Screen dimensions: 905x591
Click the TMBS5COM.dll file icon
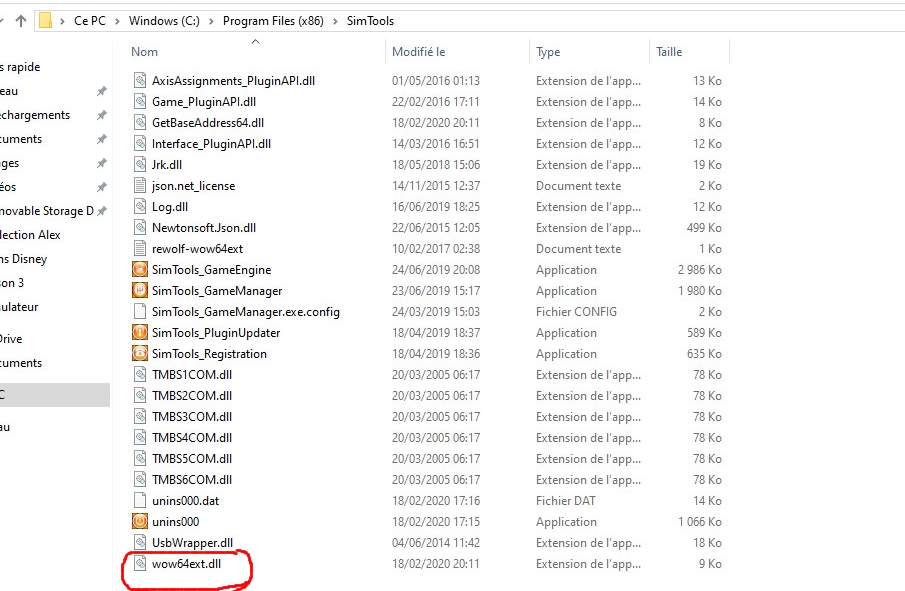(x=140, y=458)
